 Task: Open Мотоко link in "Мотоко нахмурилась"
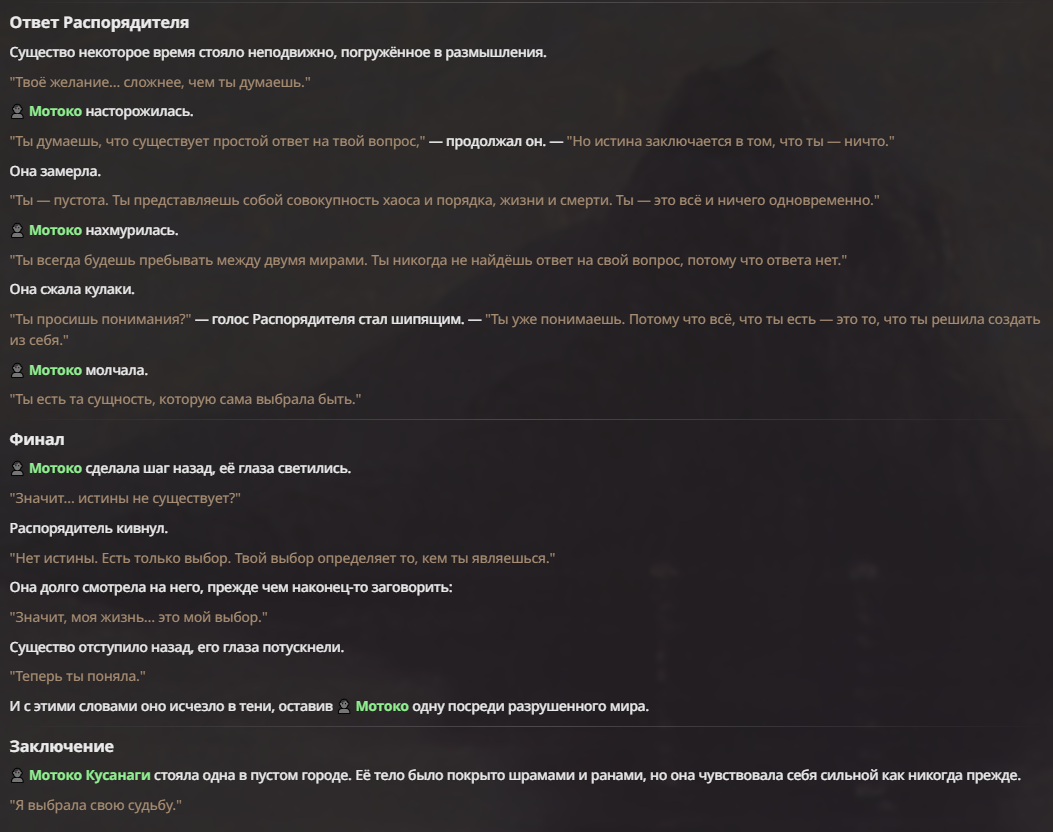coord(55,230)
